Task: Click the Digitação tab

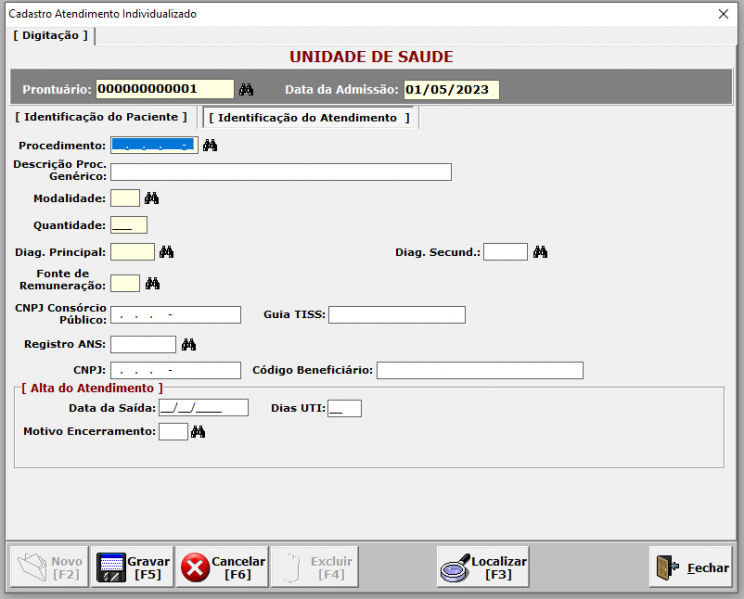Action: point(51,35)
